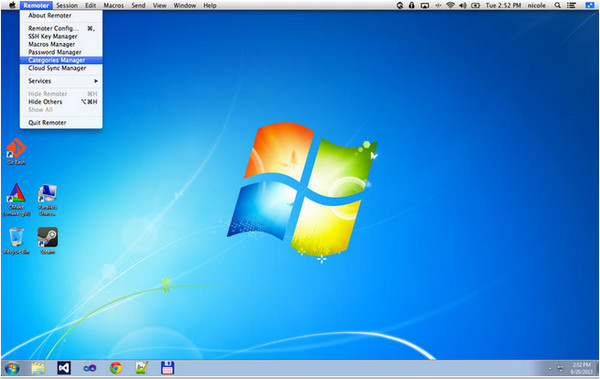Choose Hide Others
Viewport: 600px width, 379px height.
tap(61, 102)
